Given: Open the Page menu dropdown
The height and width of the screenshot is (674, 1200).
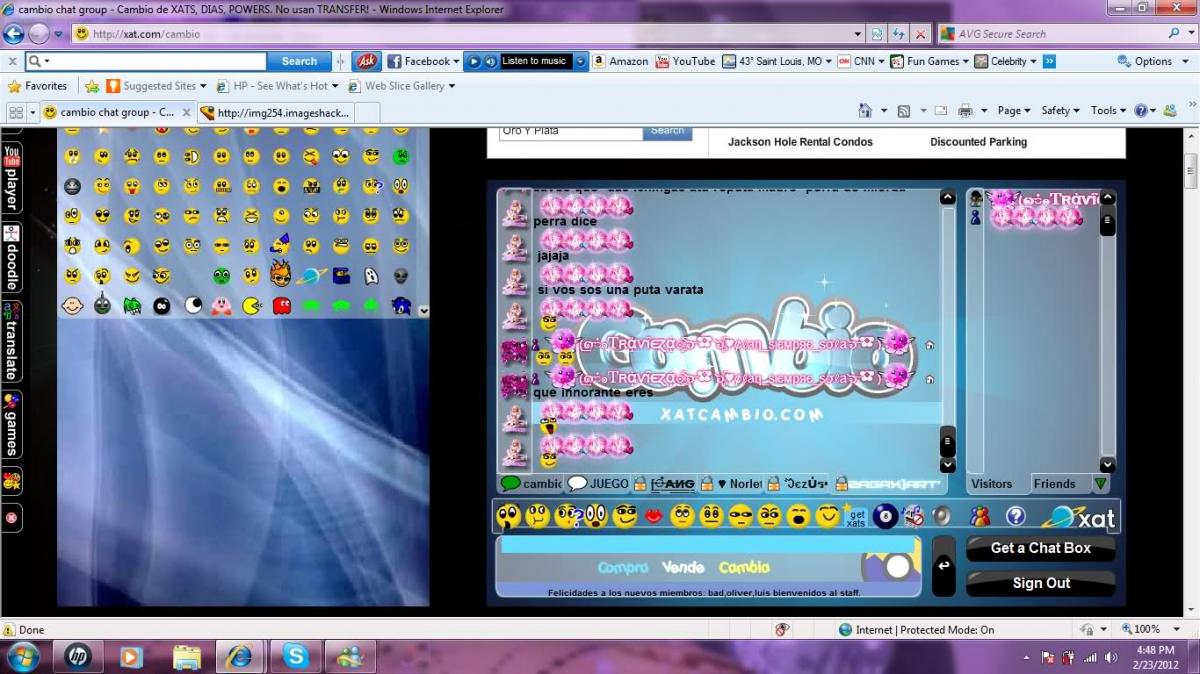Looking at the screenshot, I should click(x=1015, y=111).
